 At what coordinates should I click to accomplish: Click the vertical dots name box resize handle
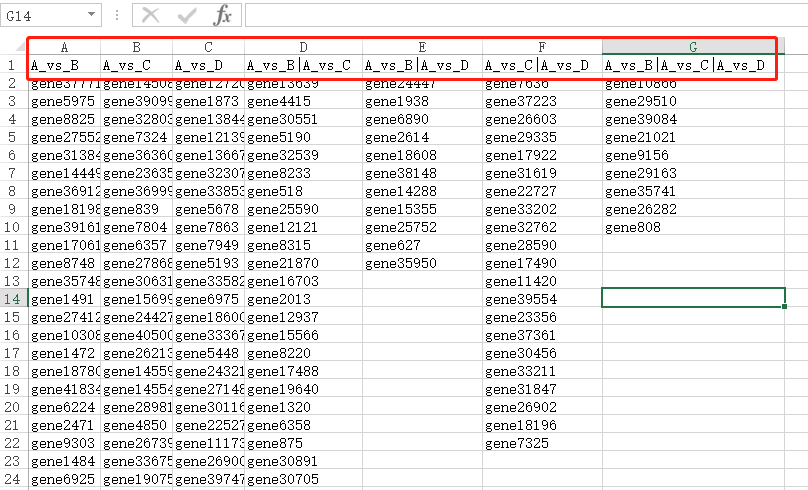tap(118, 15)
